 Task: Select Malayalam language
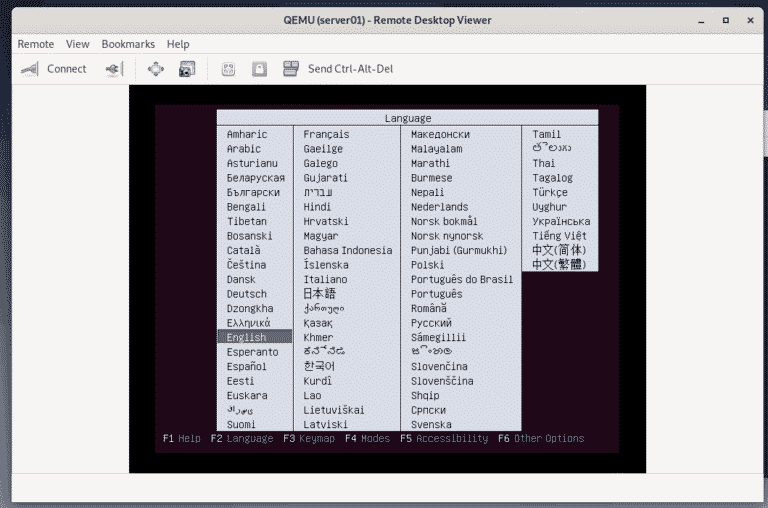pyautogui.click(x=436, y=149)
